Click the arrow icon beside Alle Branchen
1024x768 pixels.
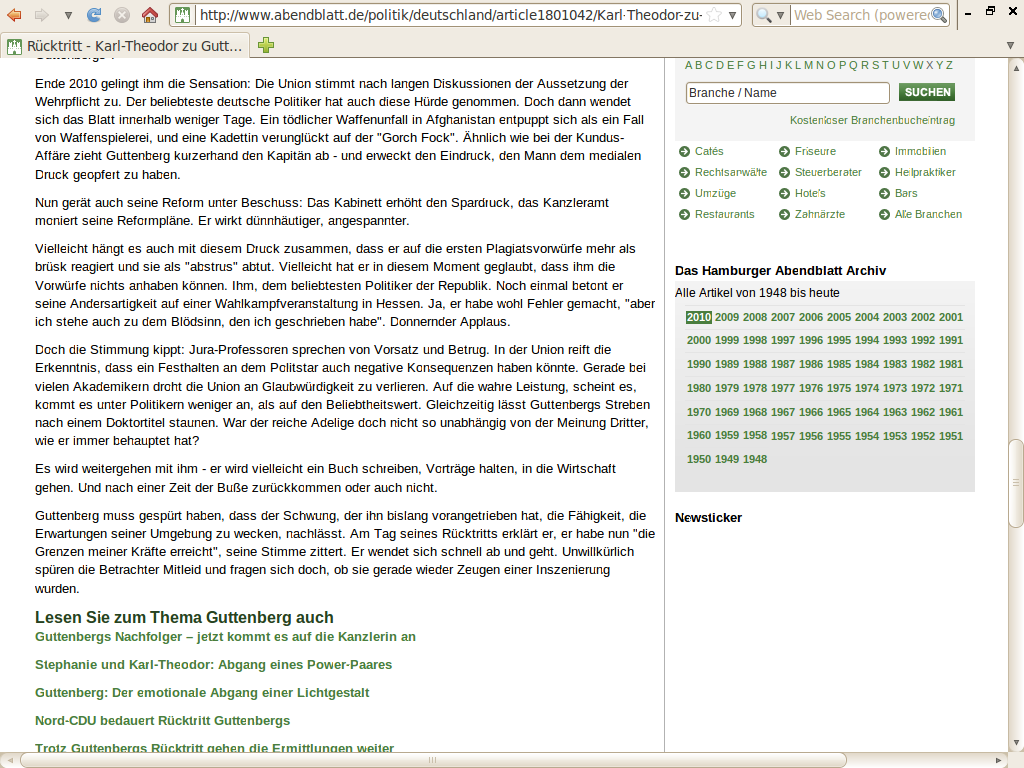pos(884,214)
